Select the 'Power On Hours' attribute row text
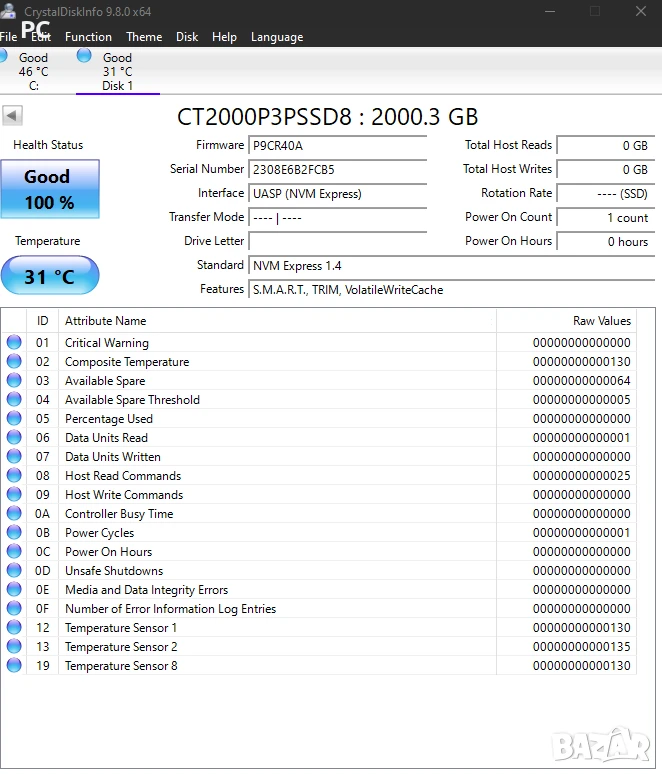This screenshot has height=774, width=662. click(x=109, y=551)
